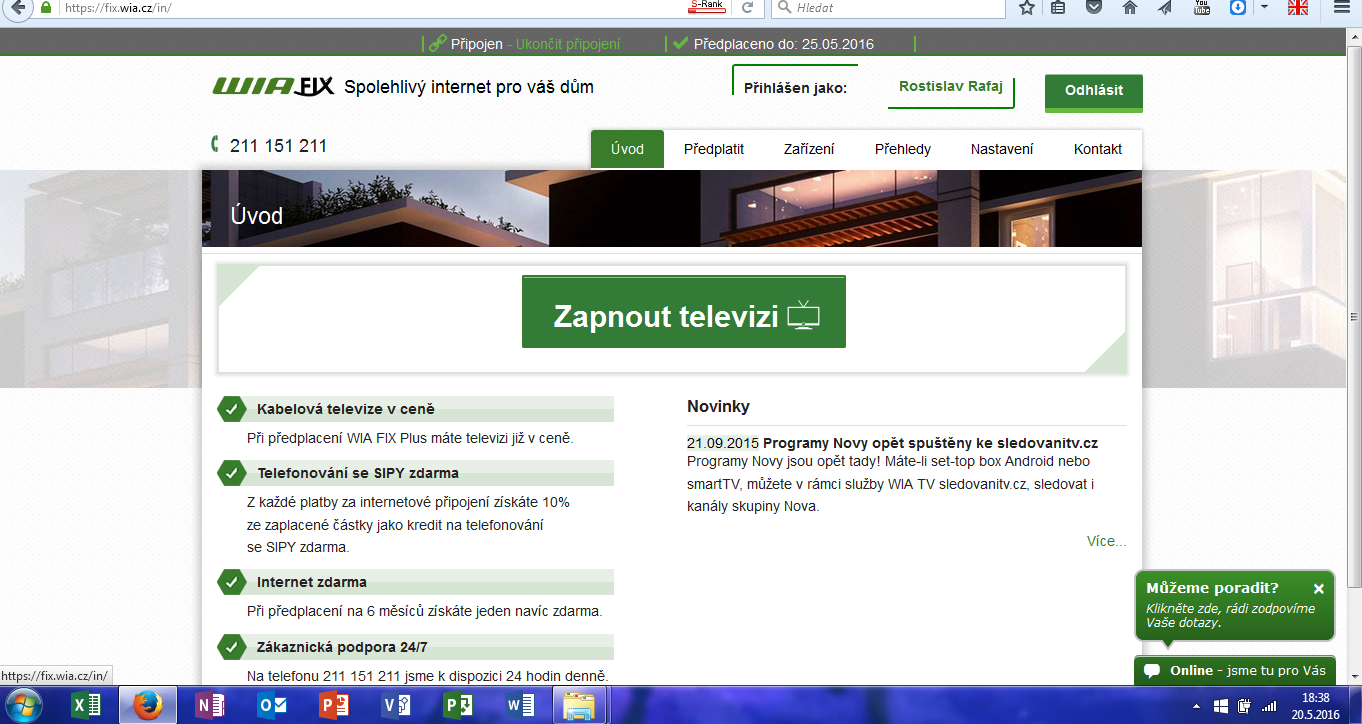Open Visio from the taskbar
This screenshot has width=1362, height=724.
(396, 706)
